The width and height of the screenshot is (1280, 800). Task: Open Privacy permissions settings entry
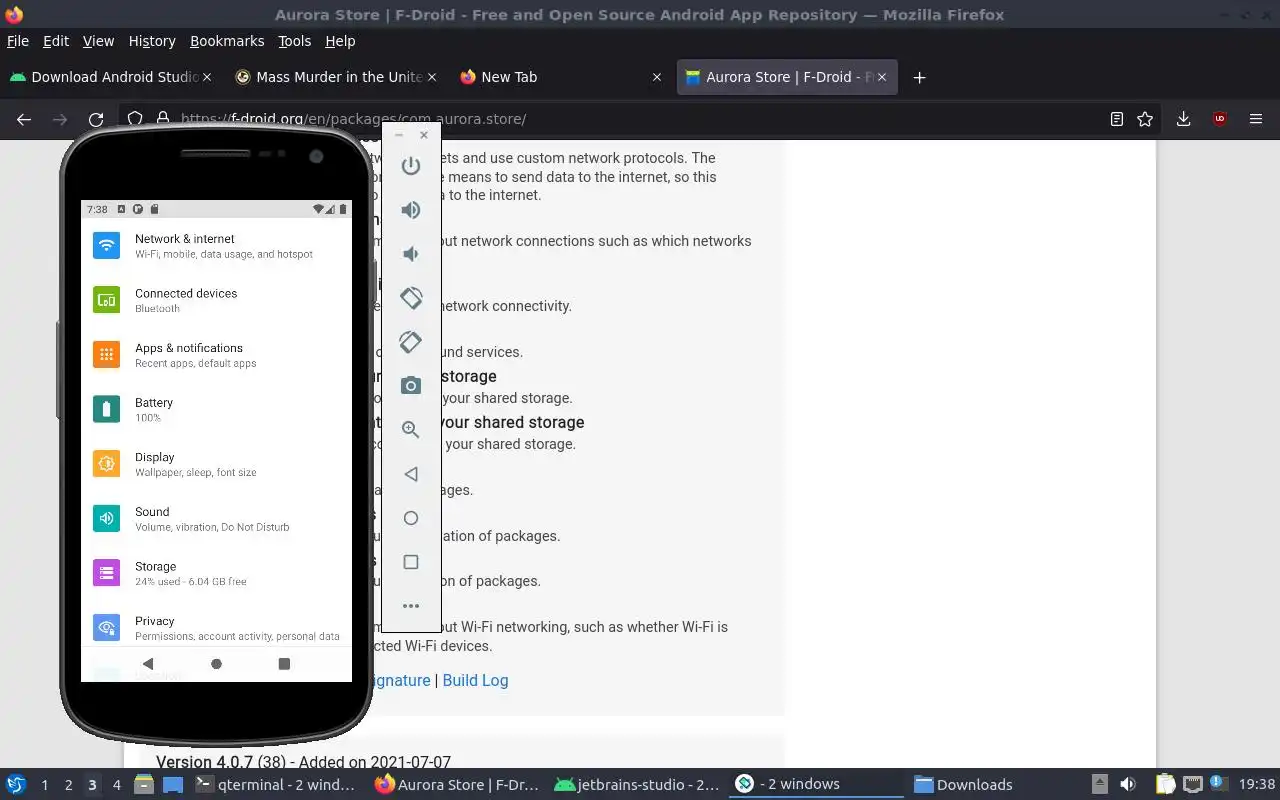coord(216,627)
